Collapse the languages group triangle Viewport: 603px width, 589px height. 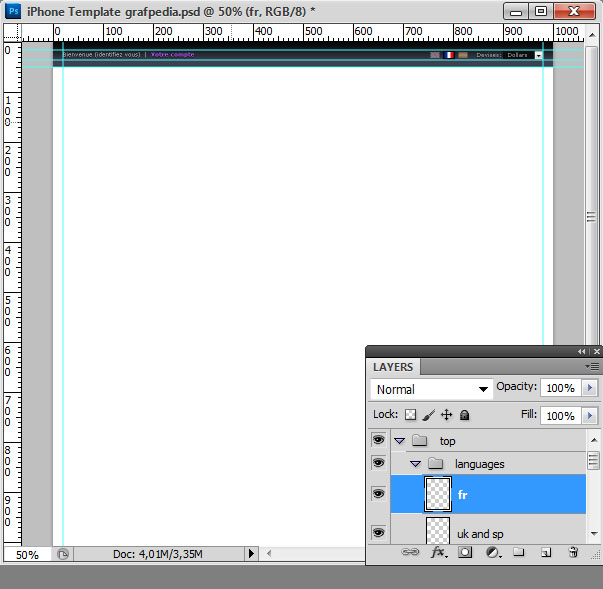(415, 464)
